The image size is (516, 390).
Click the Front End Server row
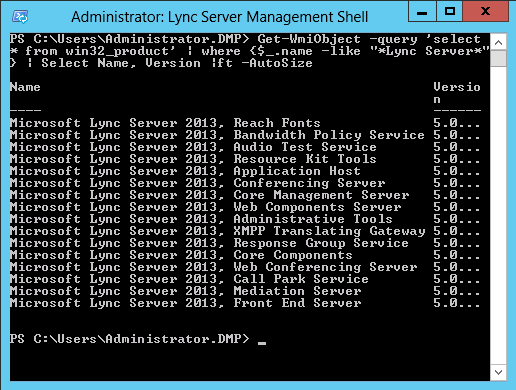(x=245, y=303)
